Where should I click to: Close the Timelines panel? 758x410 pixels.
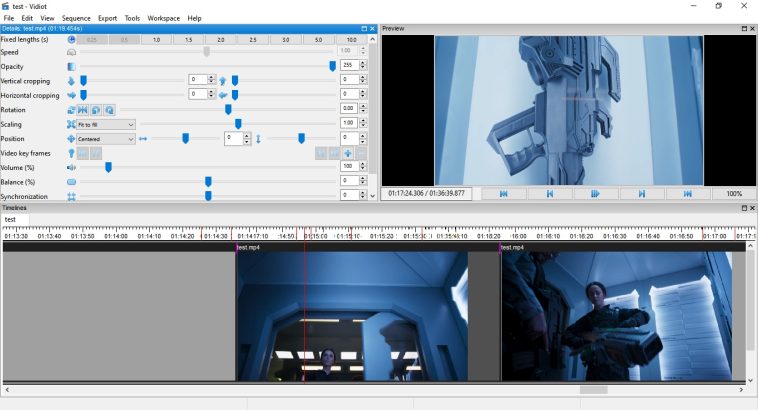point(752,207)
